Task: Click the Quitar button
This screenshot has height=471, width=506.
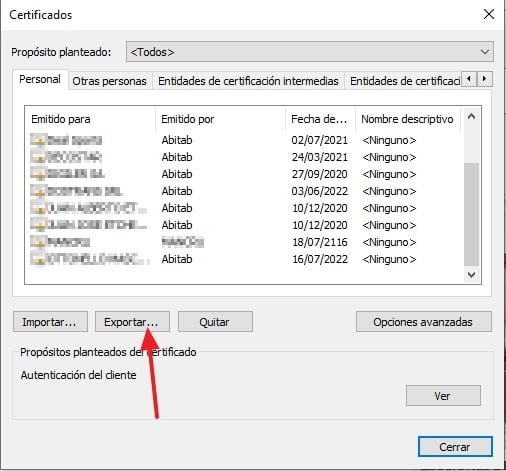Action: pos(215,322)
